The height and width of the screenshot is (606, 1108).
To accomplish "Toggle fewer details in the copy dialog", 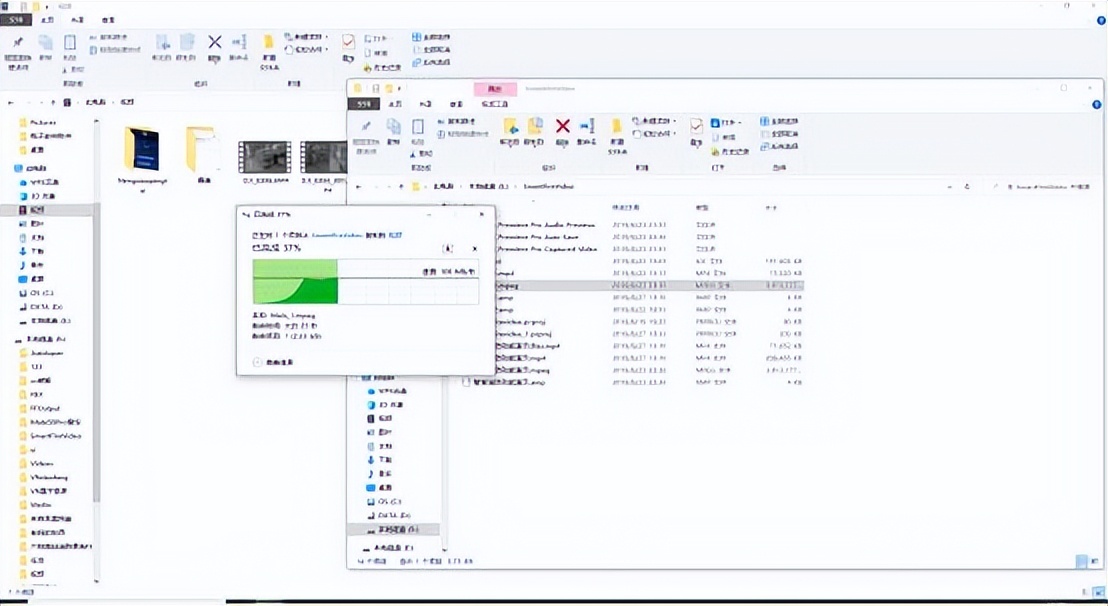I will point(258,363).
